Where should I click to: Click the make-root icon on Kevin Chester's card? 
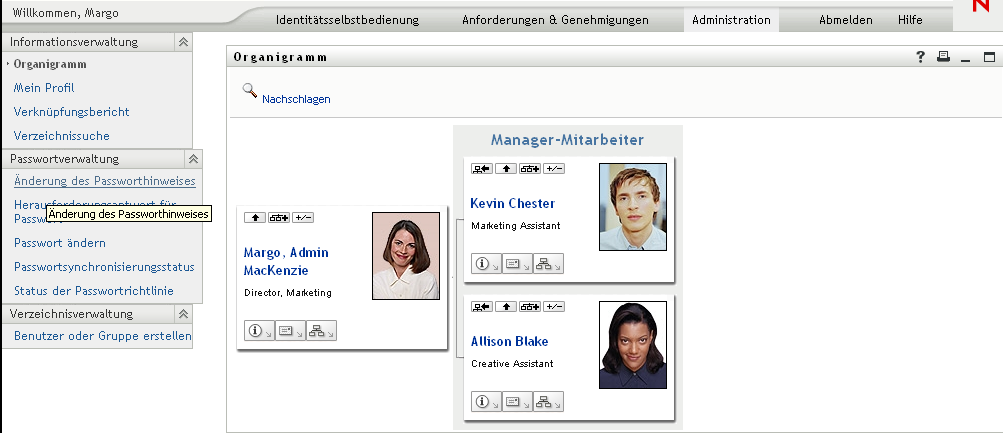click(x=482, y=169)
